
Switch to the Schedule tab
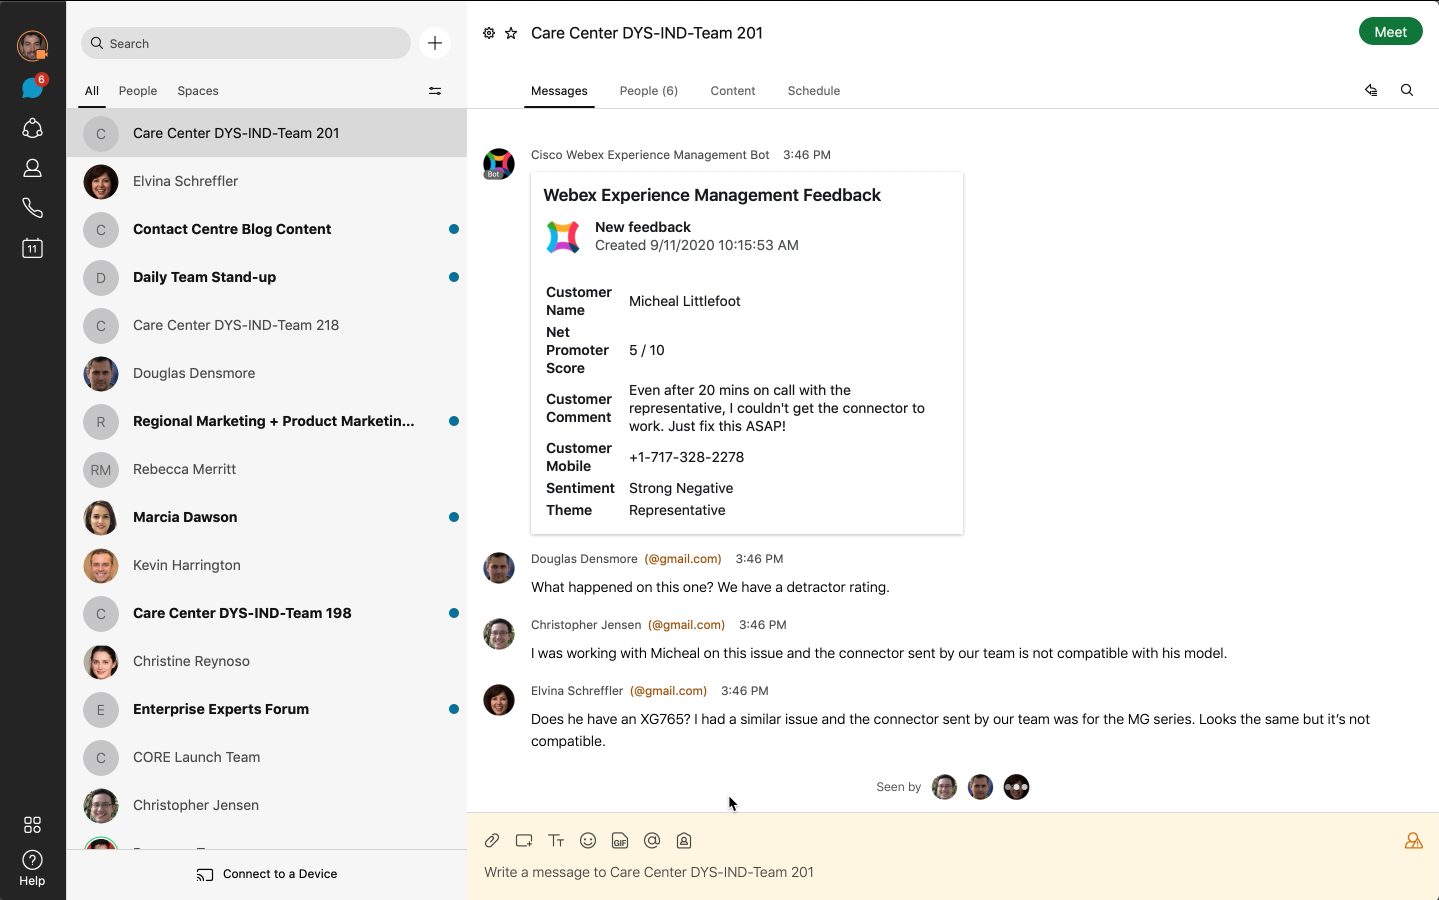[x=814, y=91]
